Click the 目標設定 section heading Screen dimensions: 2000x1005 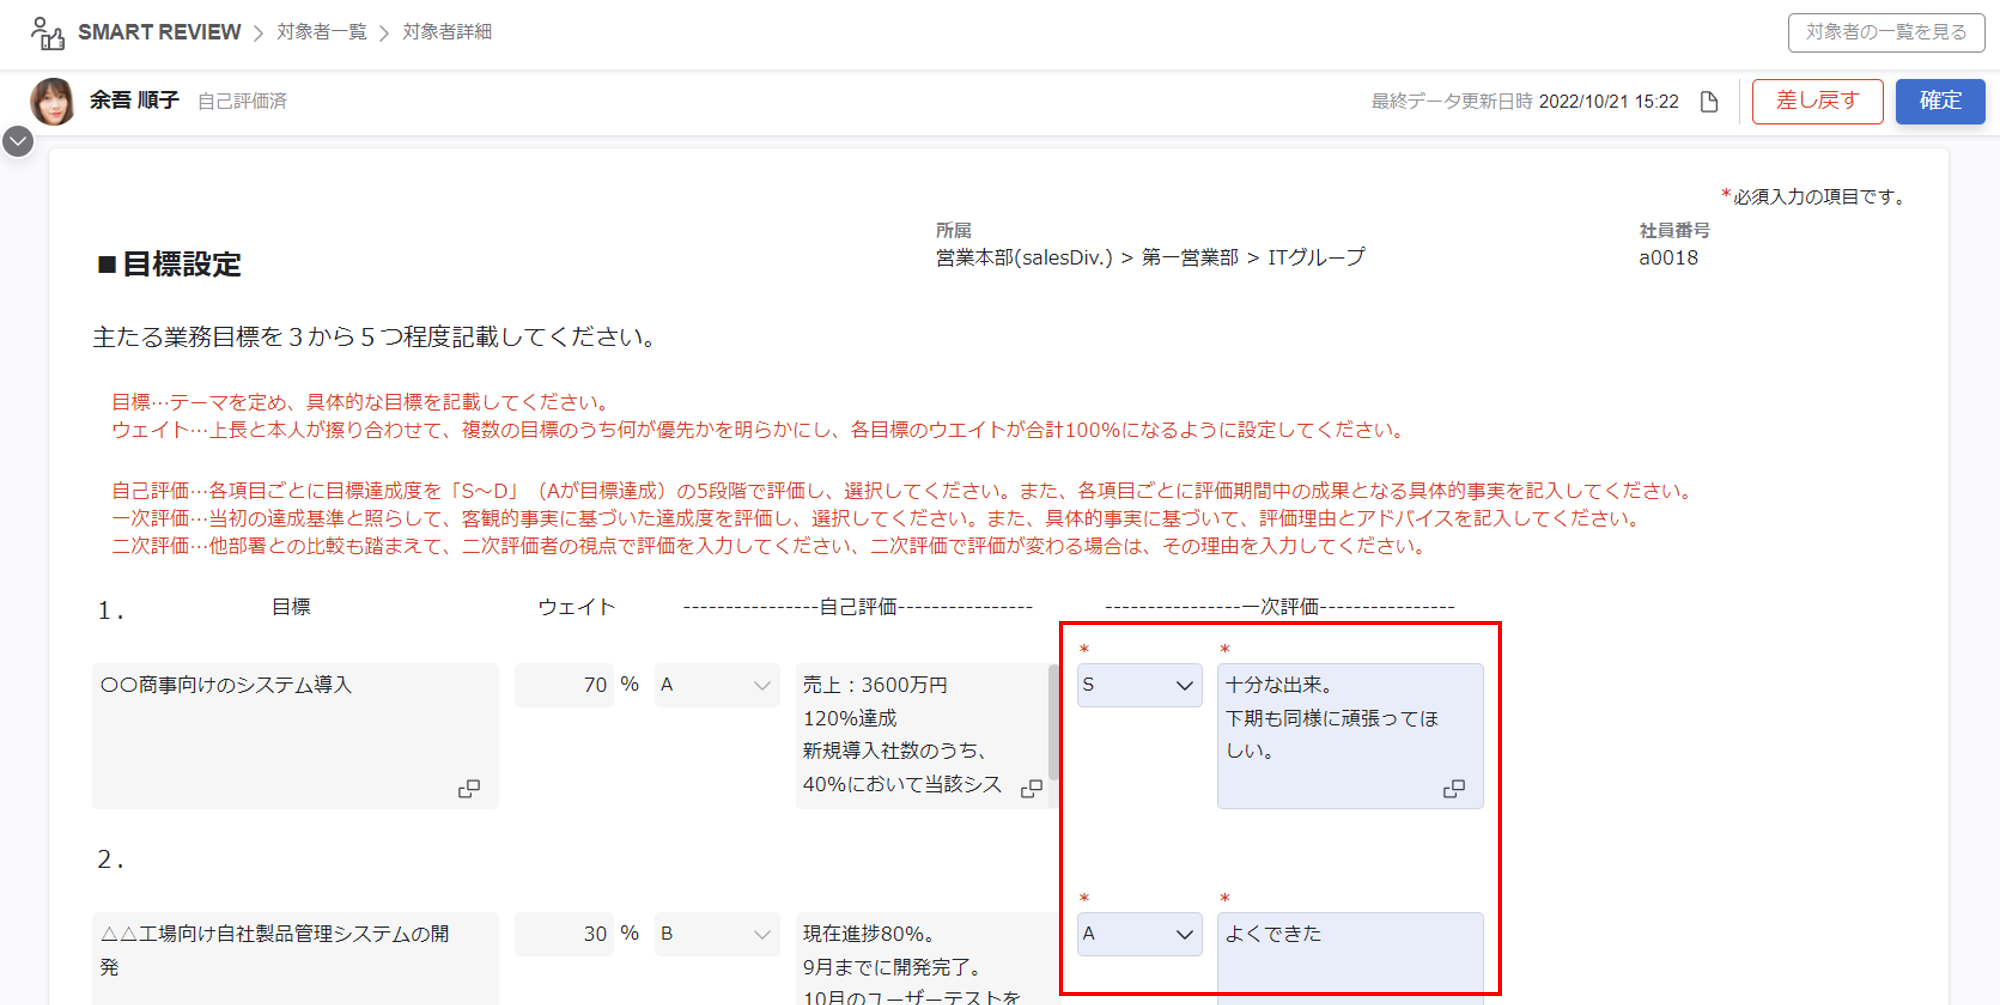point(169,264)
